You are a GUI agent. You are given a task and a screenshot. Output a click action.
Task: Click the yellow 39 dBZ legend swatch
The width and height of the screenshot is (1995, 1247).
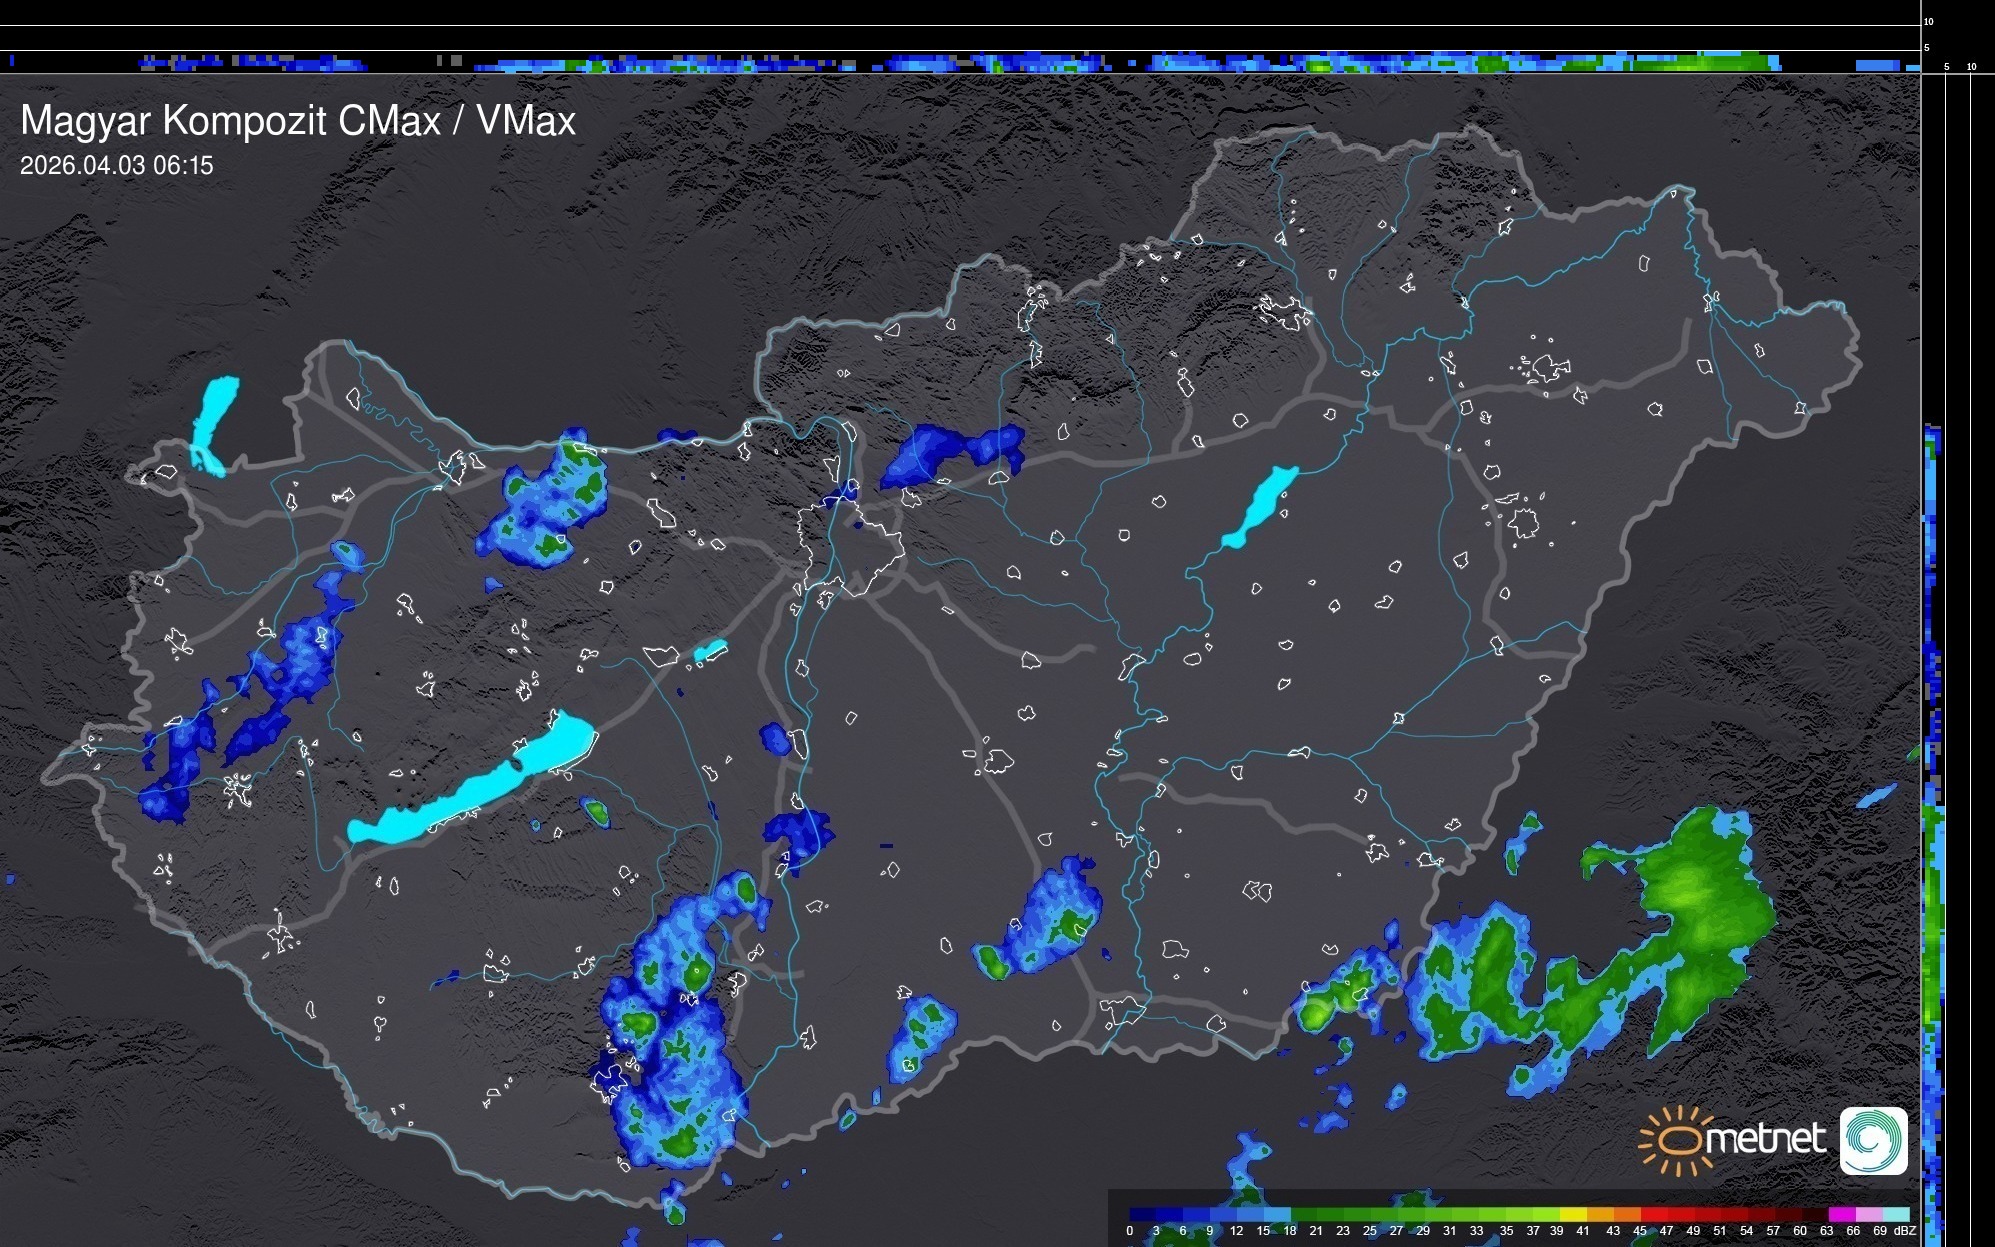[x=1572, y=1214]
